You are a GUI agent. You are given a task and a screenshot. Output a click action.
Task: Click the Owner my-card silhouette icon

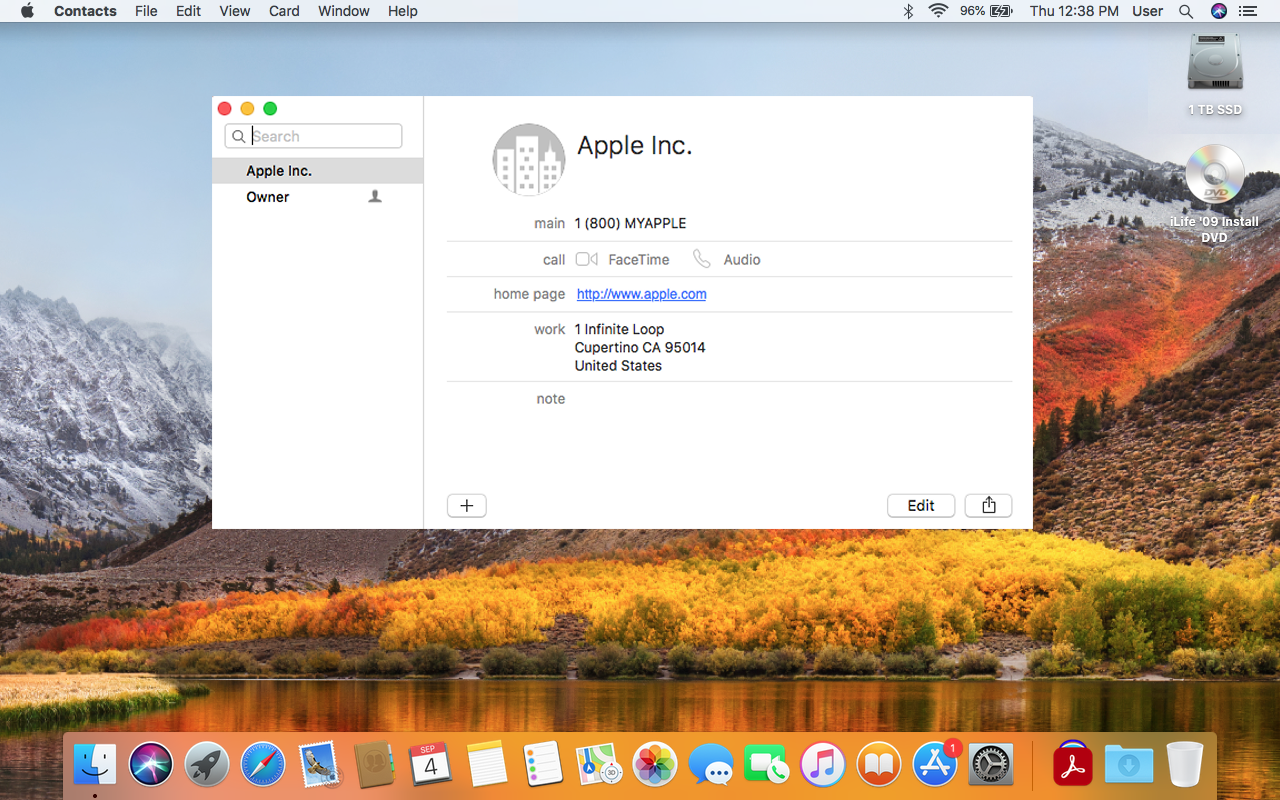[375, 197]
